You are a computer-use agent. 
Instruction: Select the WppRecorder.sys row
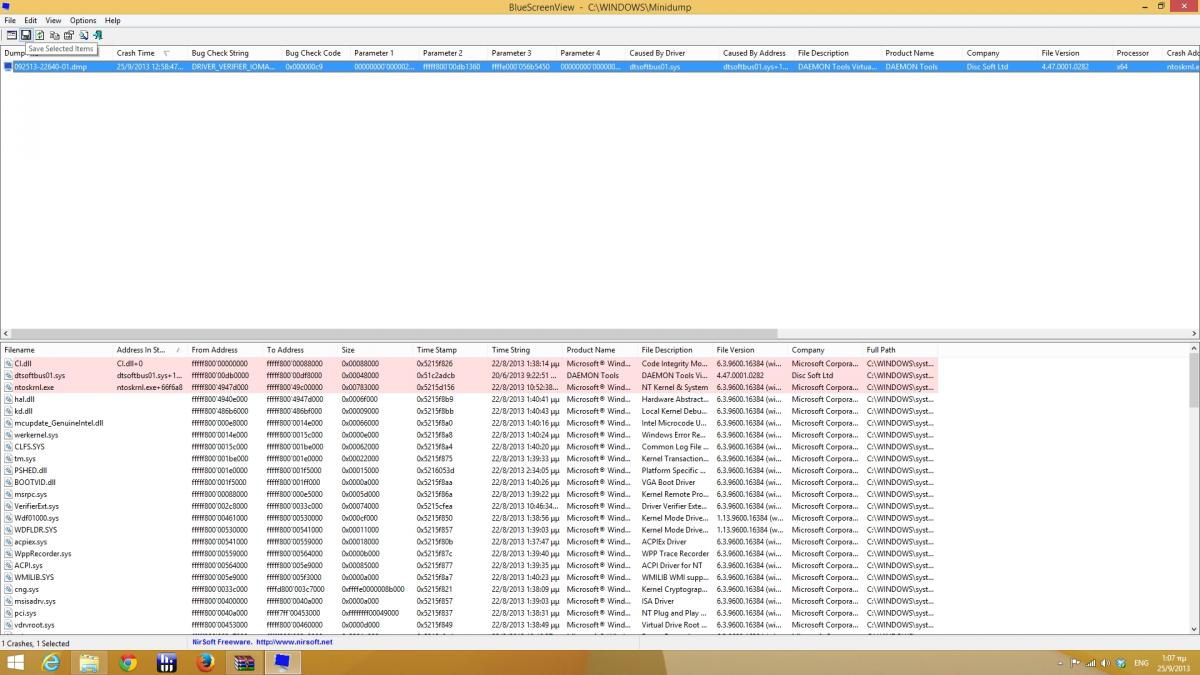[470, 554]
